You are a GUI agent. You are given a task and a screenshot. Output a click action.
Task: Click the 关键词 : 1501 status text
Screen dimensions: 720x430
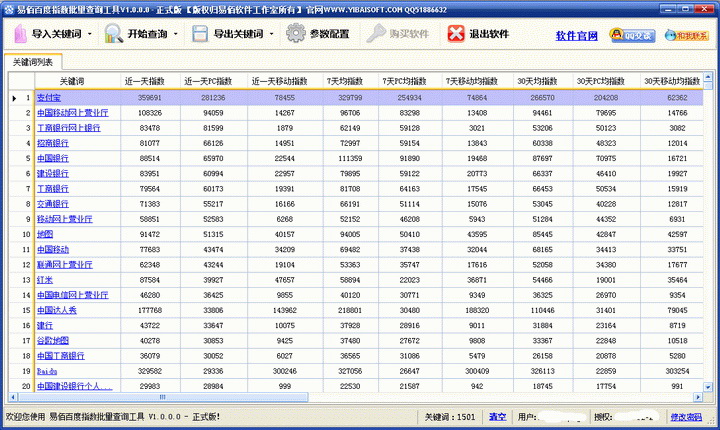tap(450, 417)
